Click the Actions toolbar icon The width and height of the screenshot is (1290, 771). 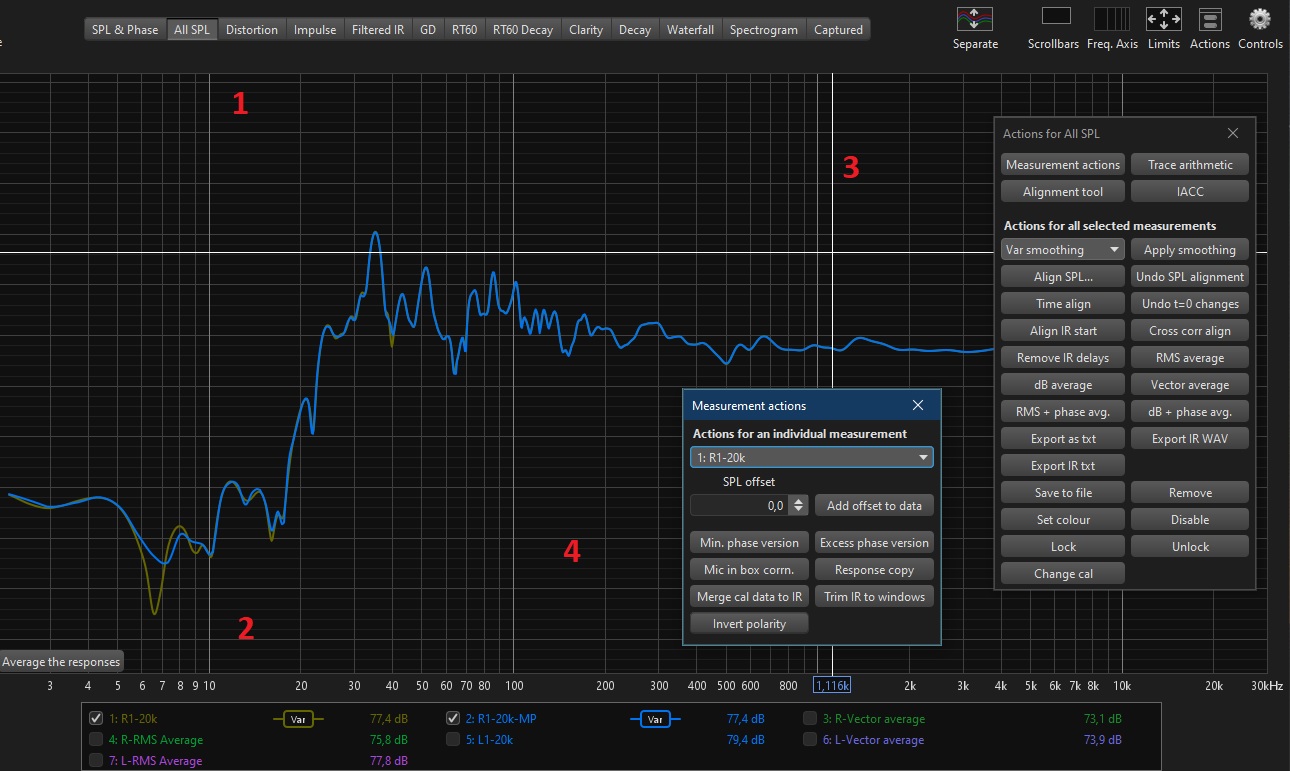pyautogui.click(x=1210, y=19)
